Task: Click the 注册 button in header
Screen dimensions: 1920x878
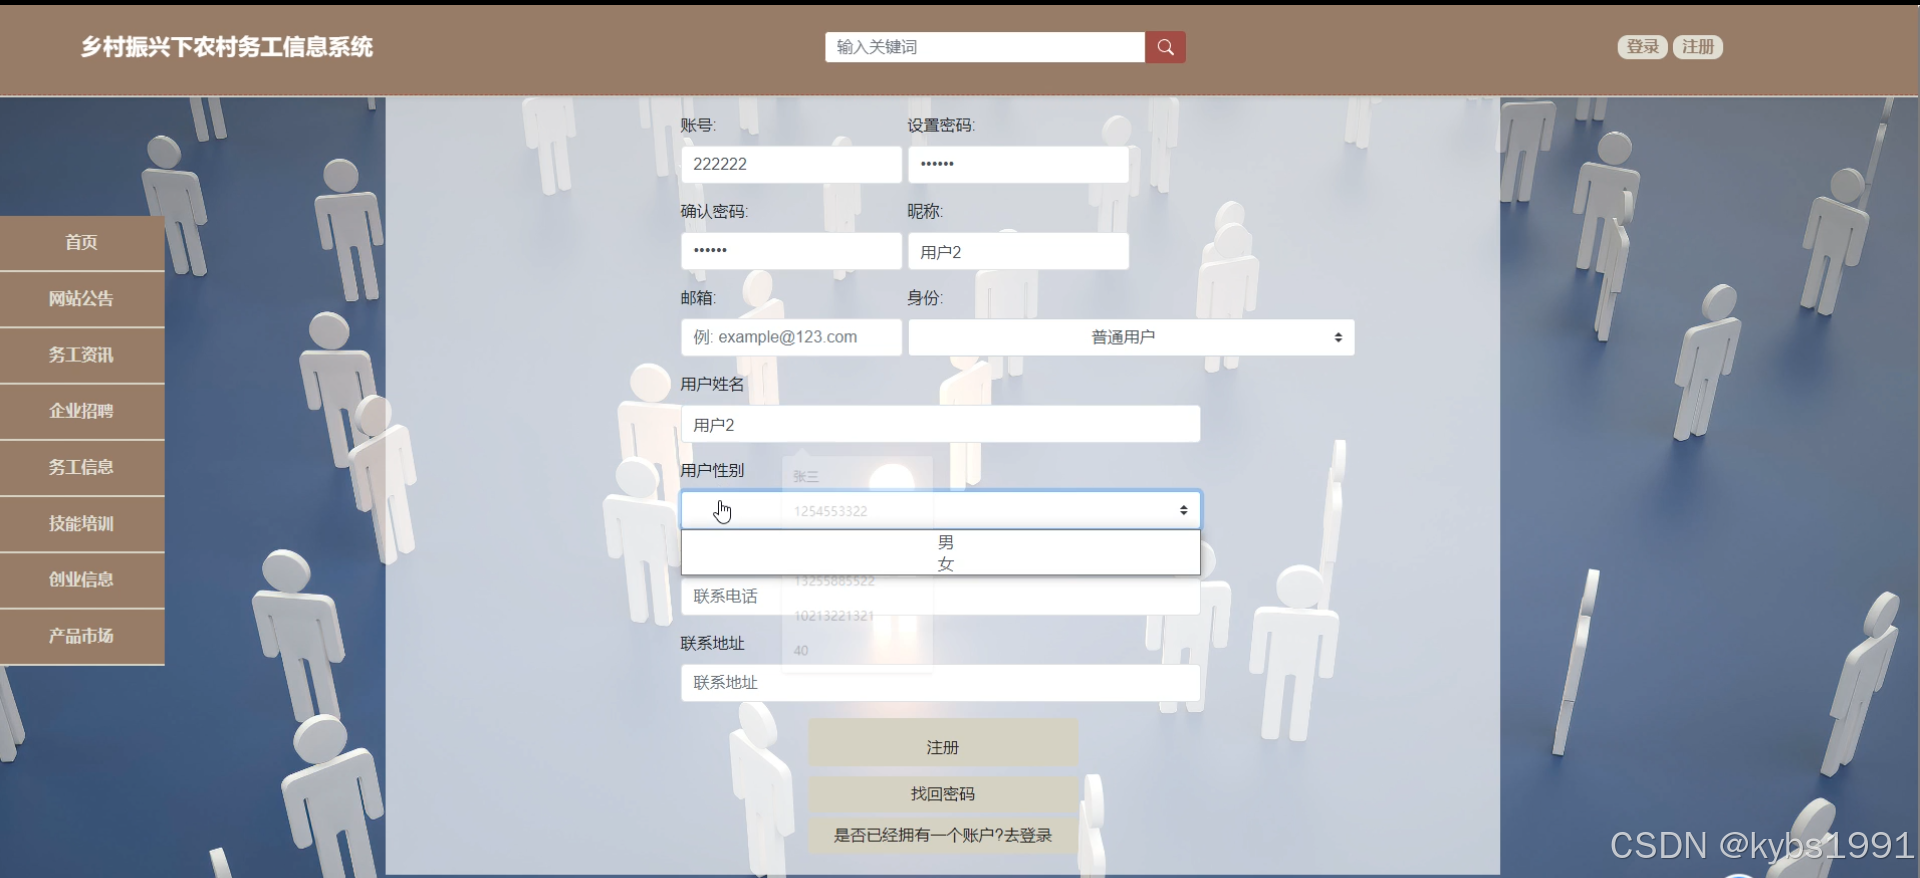Action: tap(1698, 47)
